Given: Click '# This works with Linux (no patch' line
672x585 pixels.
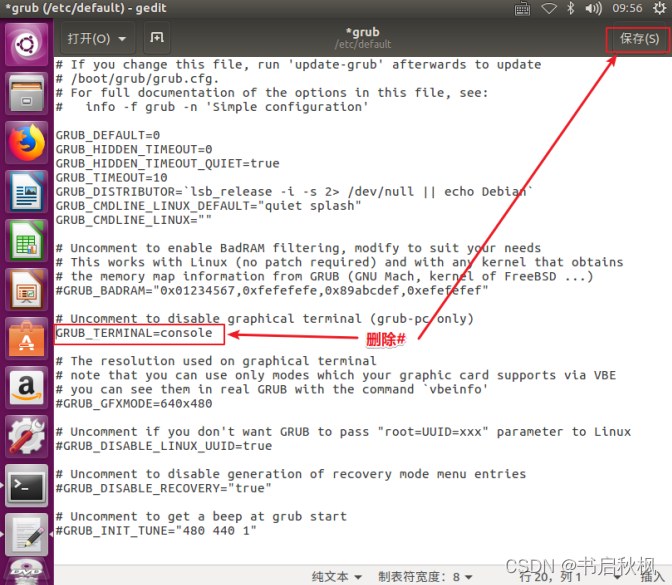Looking at the screenshot, I should (339, 262).
